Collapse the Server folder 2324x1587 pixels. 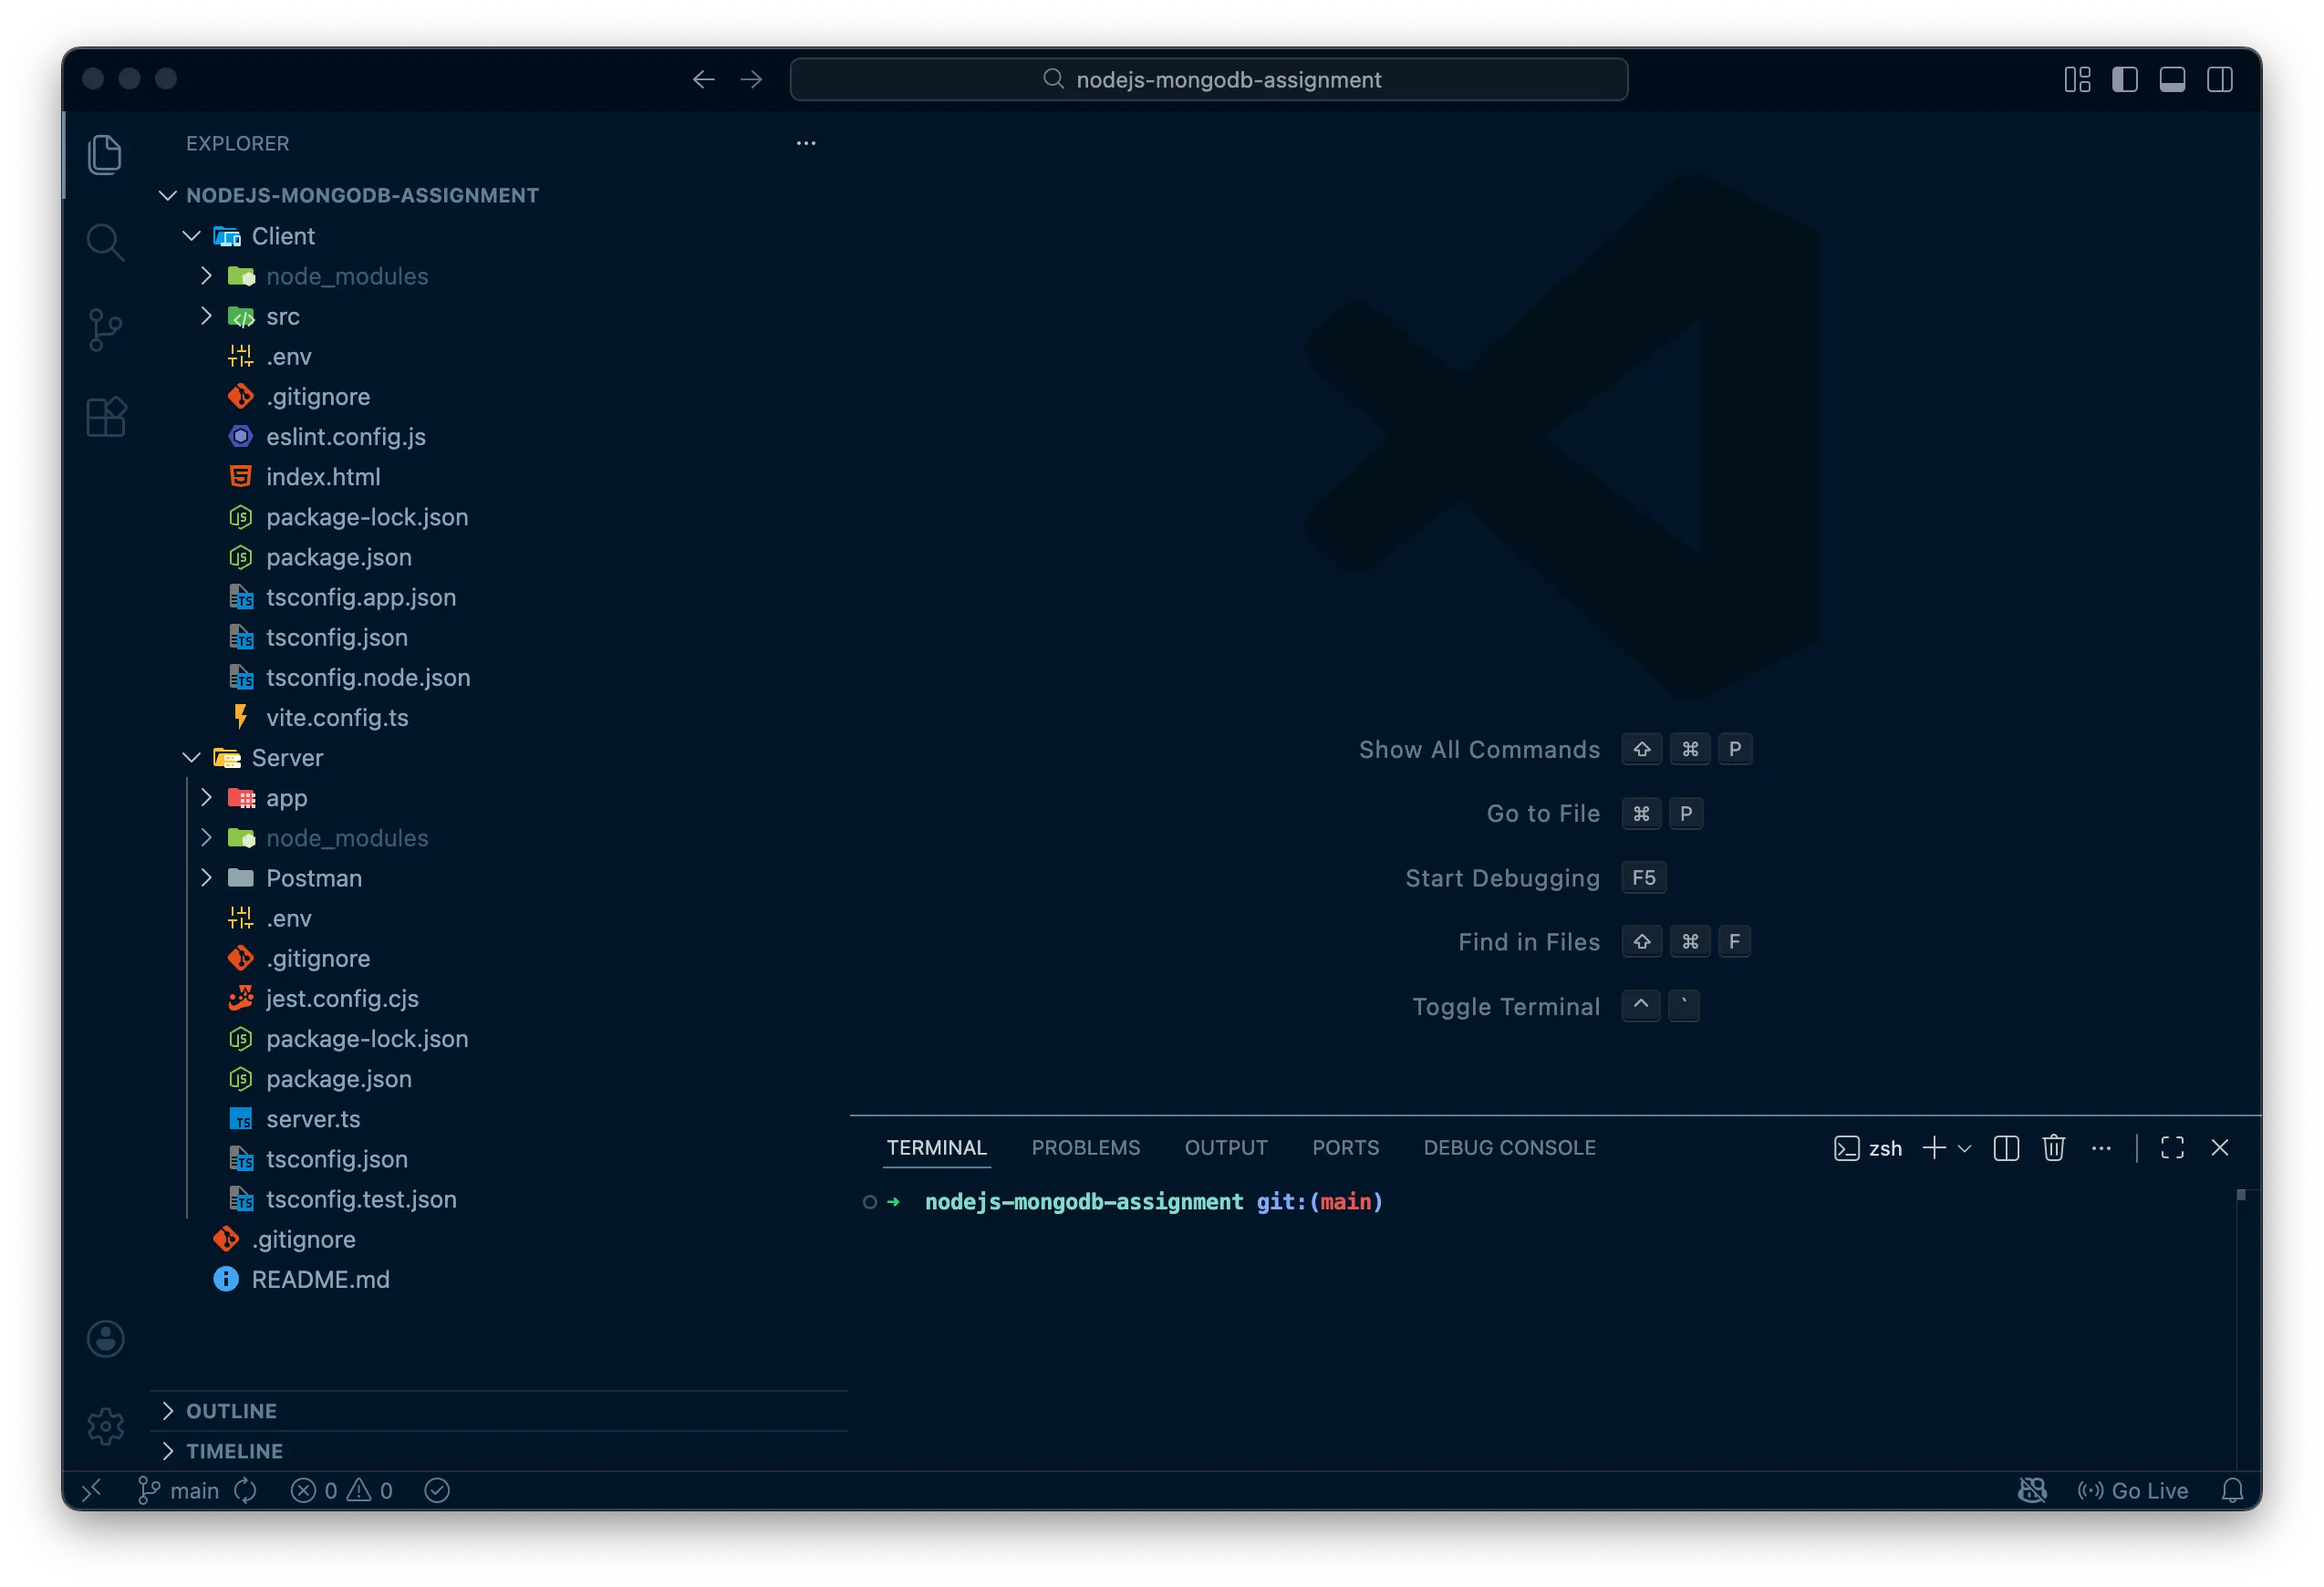(192, 757)
